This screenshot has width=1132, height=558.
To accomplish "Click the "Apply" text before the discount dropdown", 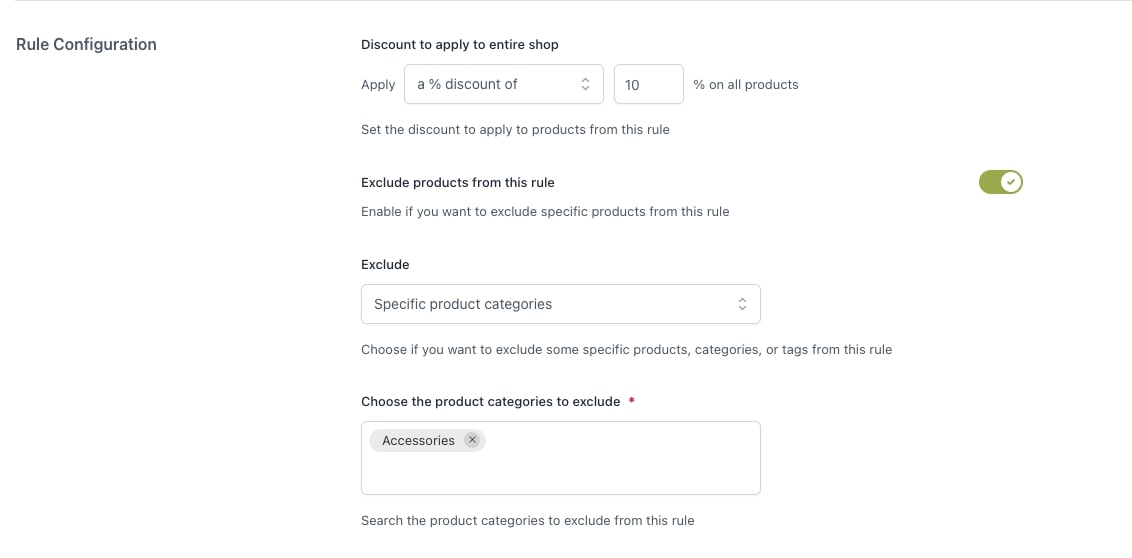I will point(378,85).
